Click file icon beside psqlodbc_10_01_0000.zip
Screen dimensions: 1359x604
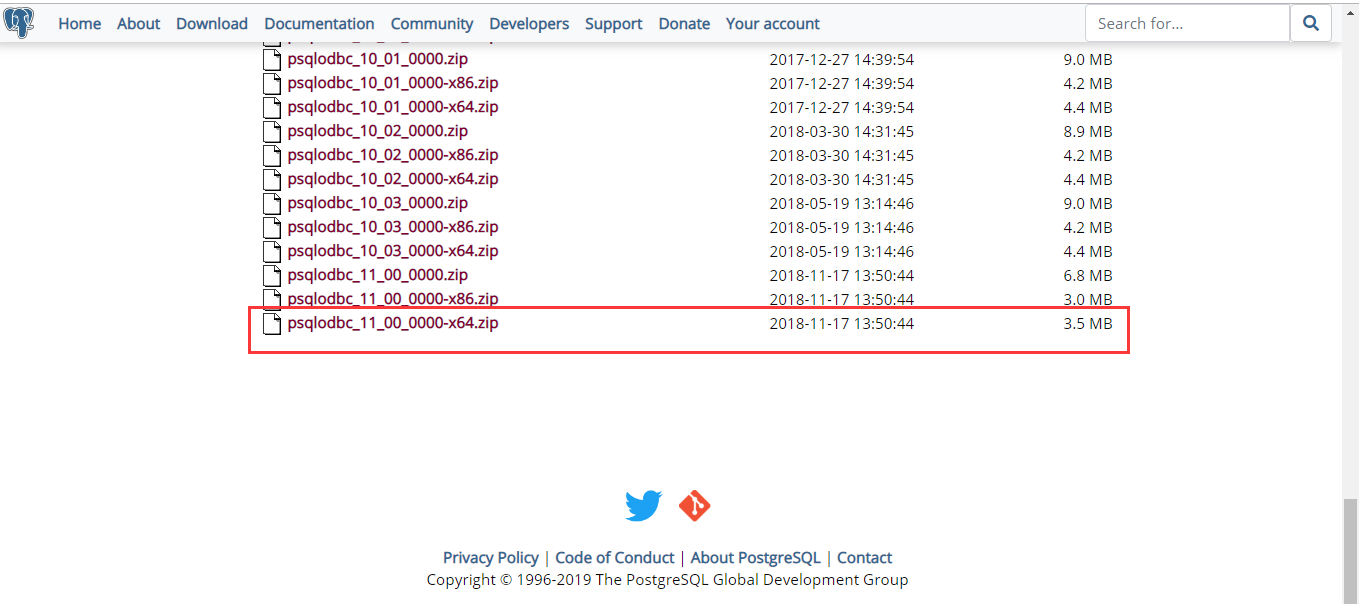click(272, 59)
